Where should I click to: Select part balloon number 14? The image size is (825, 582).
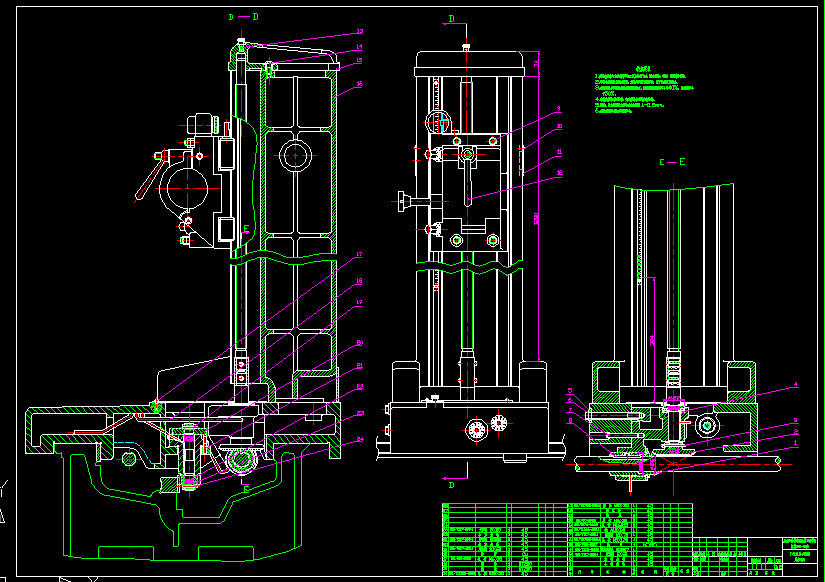(x=360, y=47)
